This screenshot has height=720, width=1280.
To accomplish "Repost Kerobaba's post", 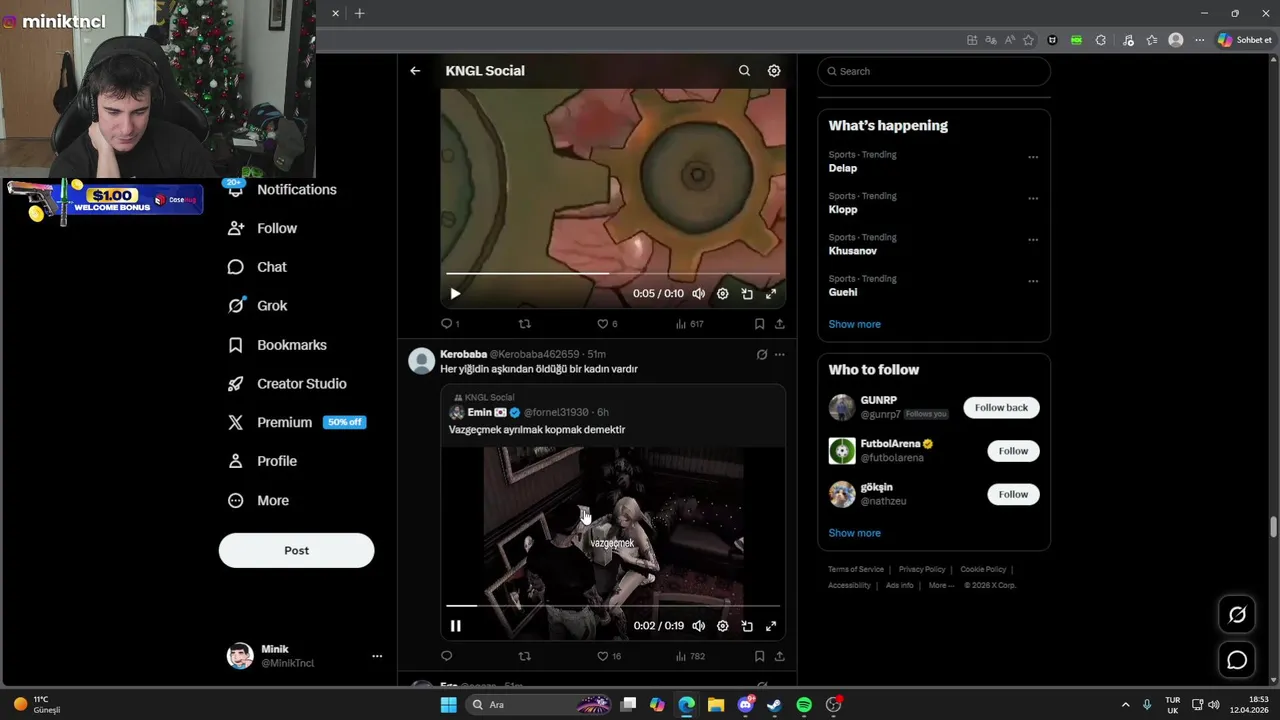I will point(524,656).
